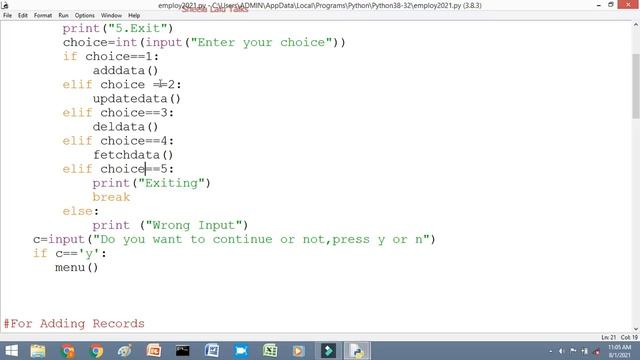Click the "elif choice==3:" line
640x360 pixels.
coord(118,113)
